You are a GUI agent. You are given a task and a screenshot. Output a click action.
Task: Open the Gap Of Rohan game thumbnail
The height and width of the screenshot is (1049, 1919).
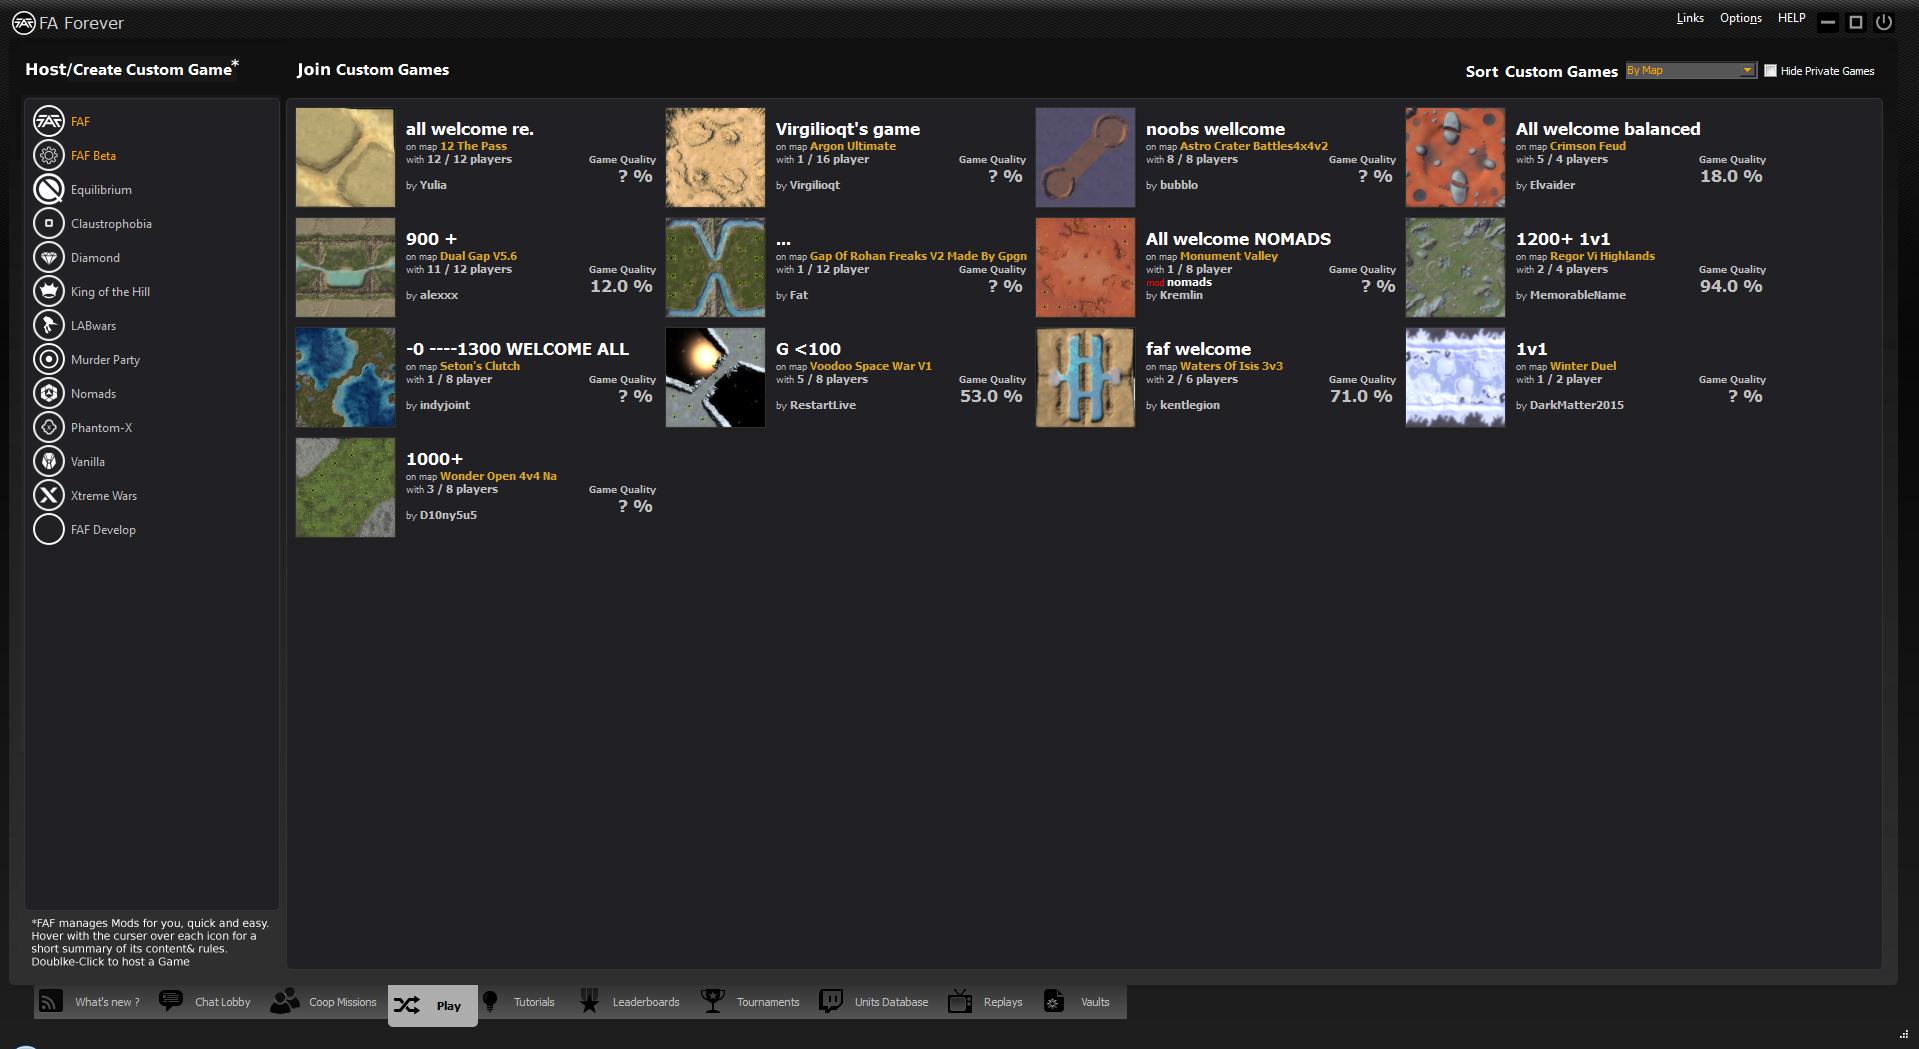coord(715,268)
